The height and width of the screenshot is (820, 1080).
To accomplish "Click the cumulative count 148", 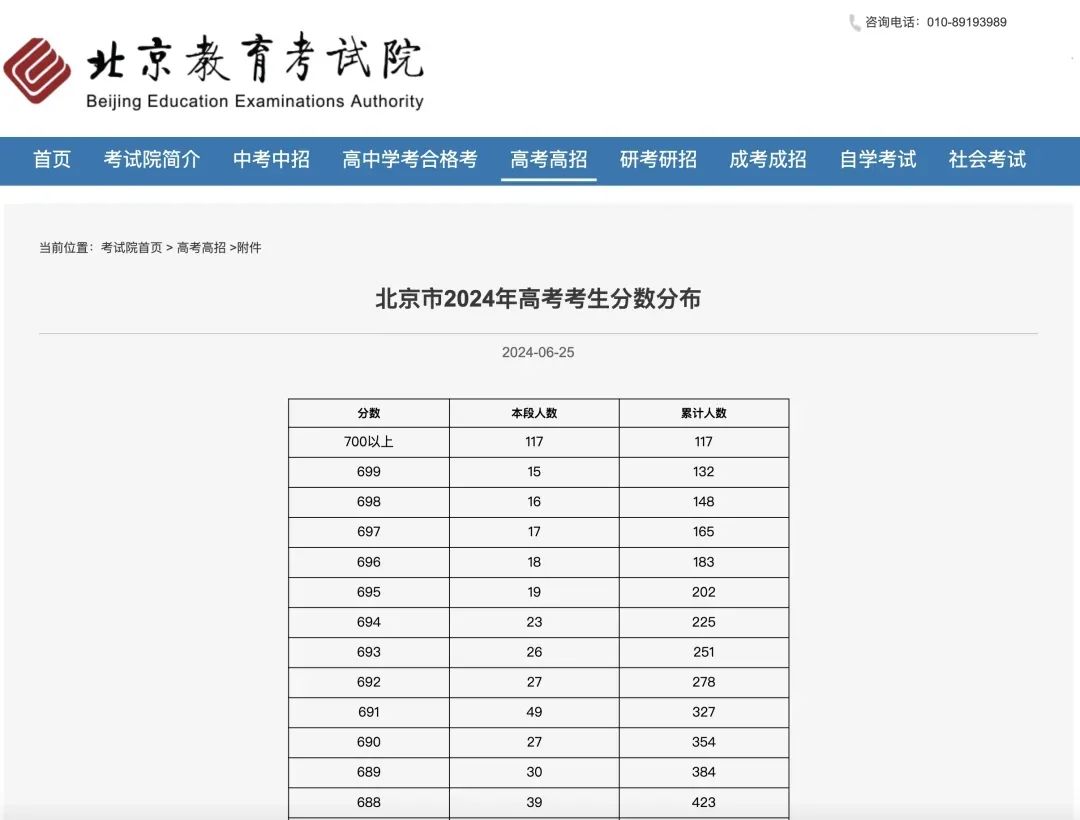I will click(x=703, y=502).
